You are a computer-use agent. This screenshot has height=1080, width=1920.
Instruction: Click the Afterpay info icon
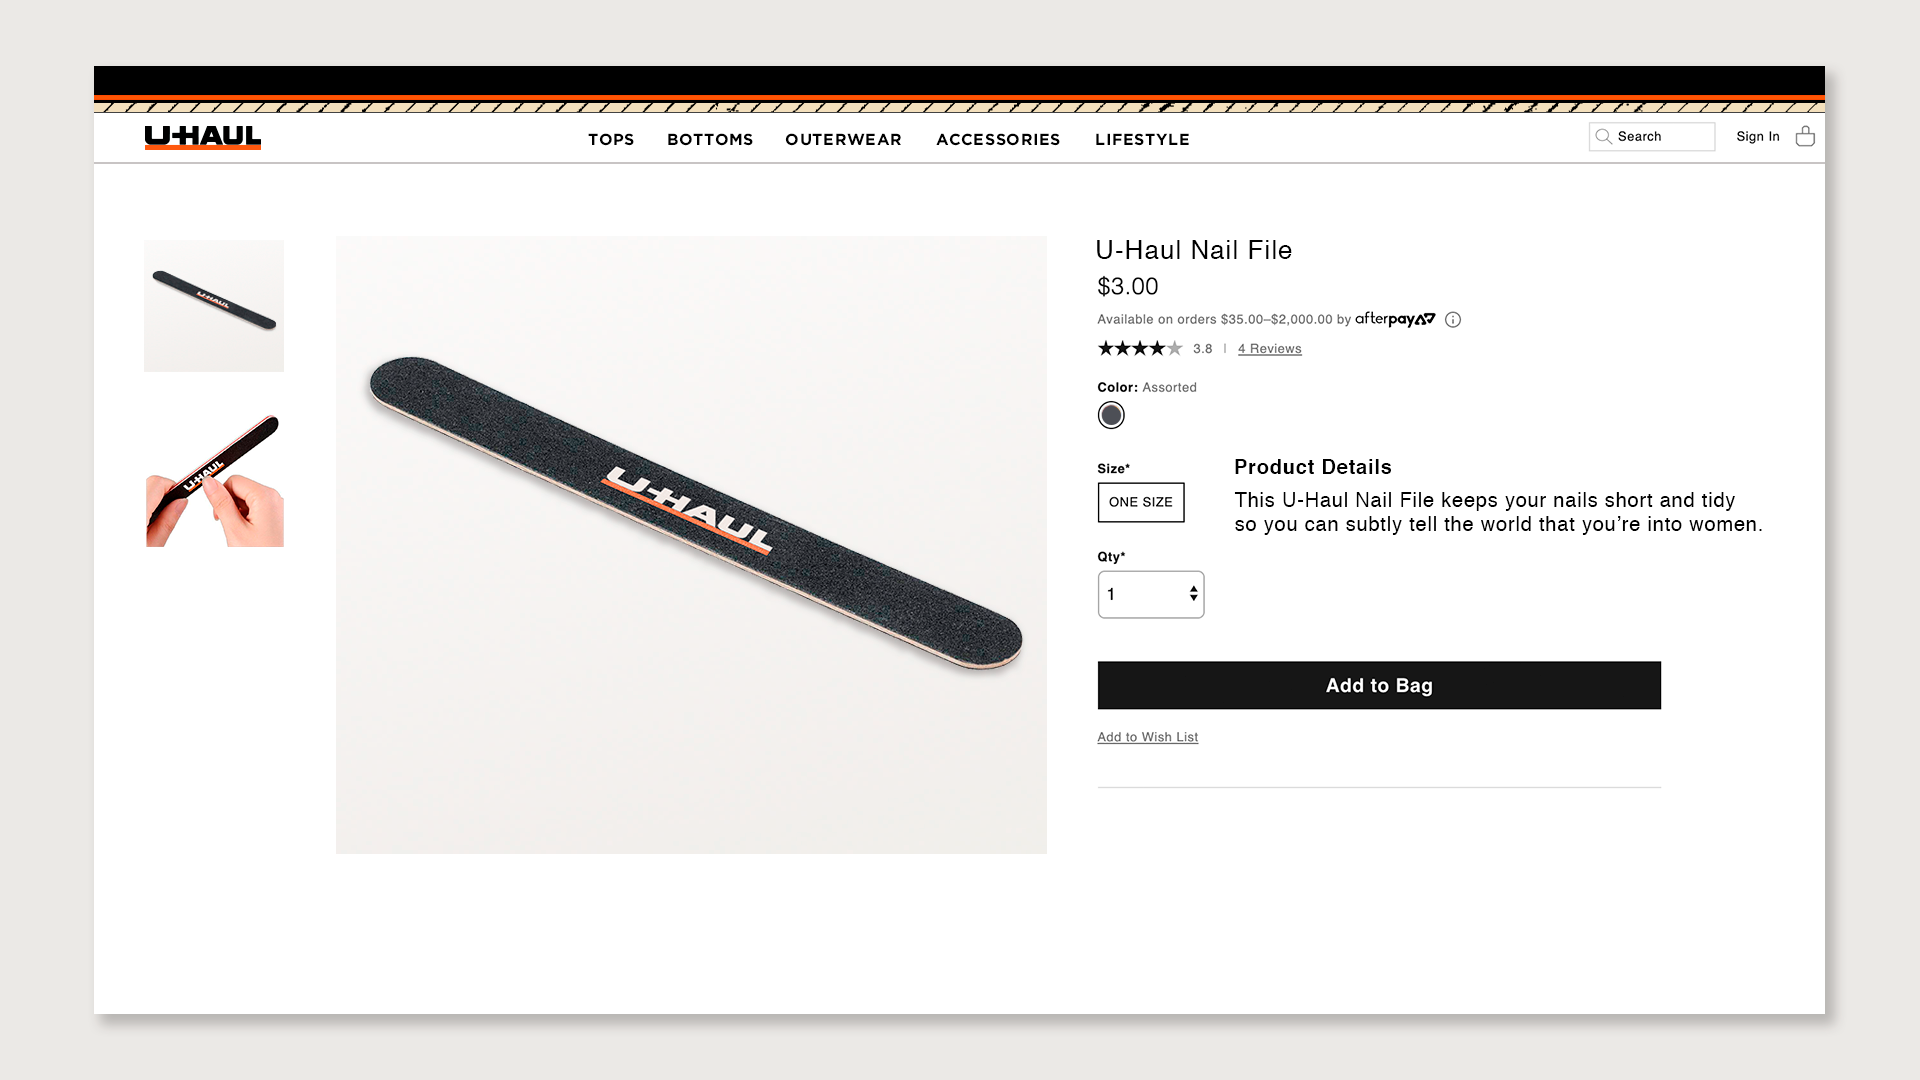click(x=1453, y=320)
